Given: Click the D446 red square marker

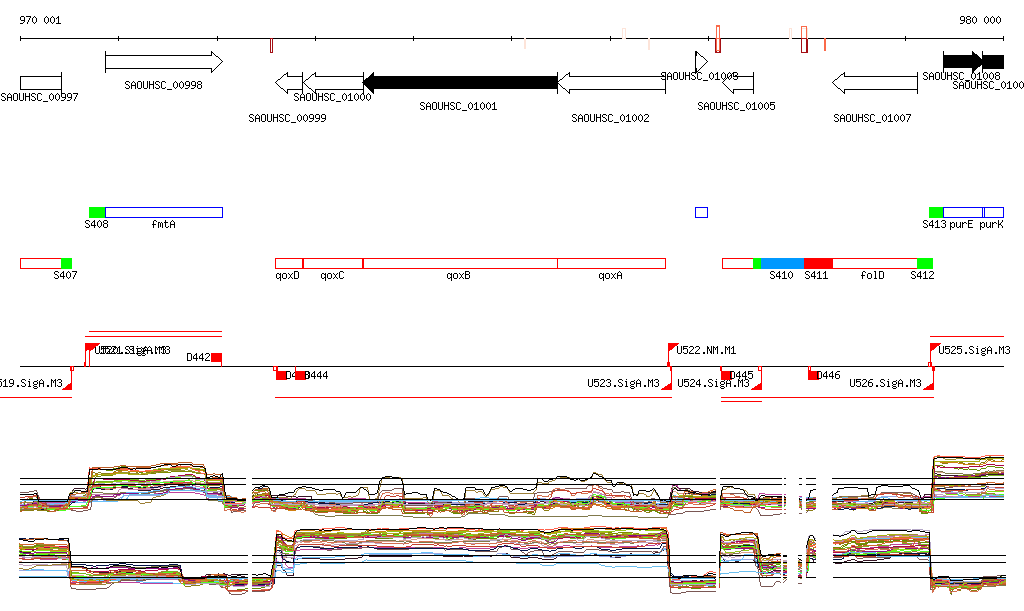Looking at the screenshot, I should click(813, 375).
